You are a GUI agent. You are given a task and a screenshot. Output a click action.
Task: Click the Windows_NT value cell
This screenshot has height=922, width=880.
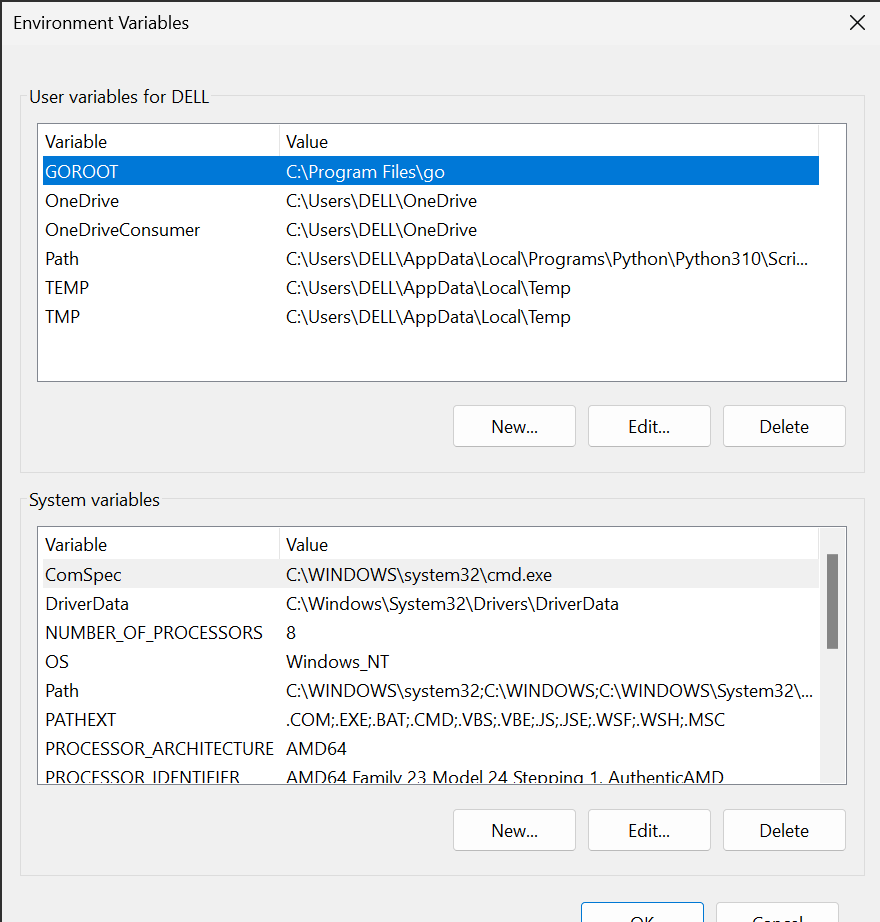coord(337,662)
